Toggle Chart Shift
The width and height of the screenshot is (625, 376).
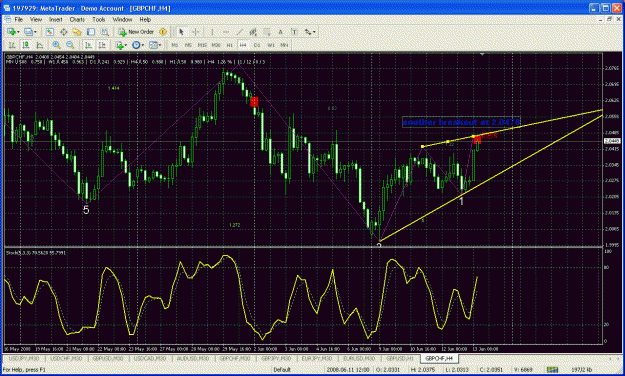point(102,45)
